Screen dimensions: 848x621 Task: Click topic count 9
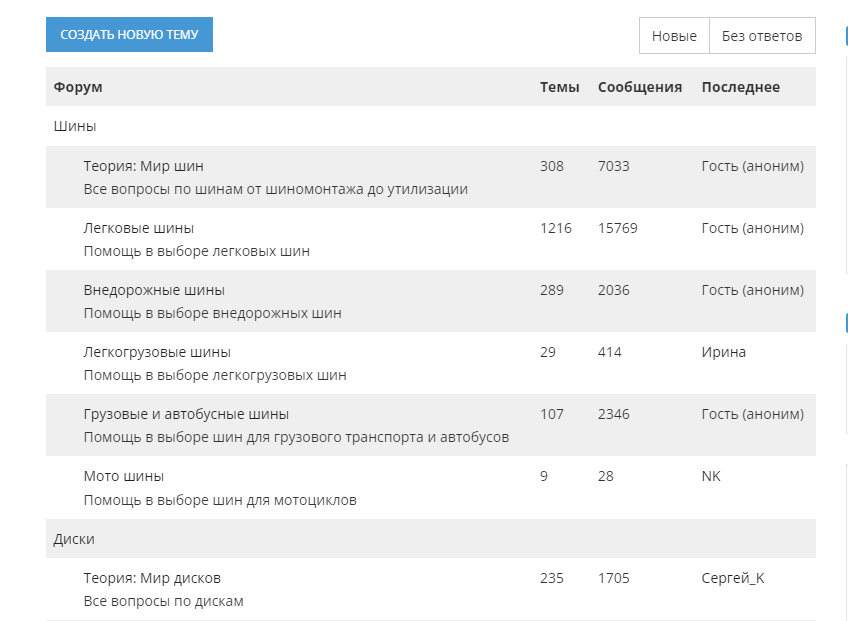pos(544,477)
